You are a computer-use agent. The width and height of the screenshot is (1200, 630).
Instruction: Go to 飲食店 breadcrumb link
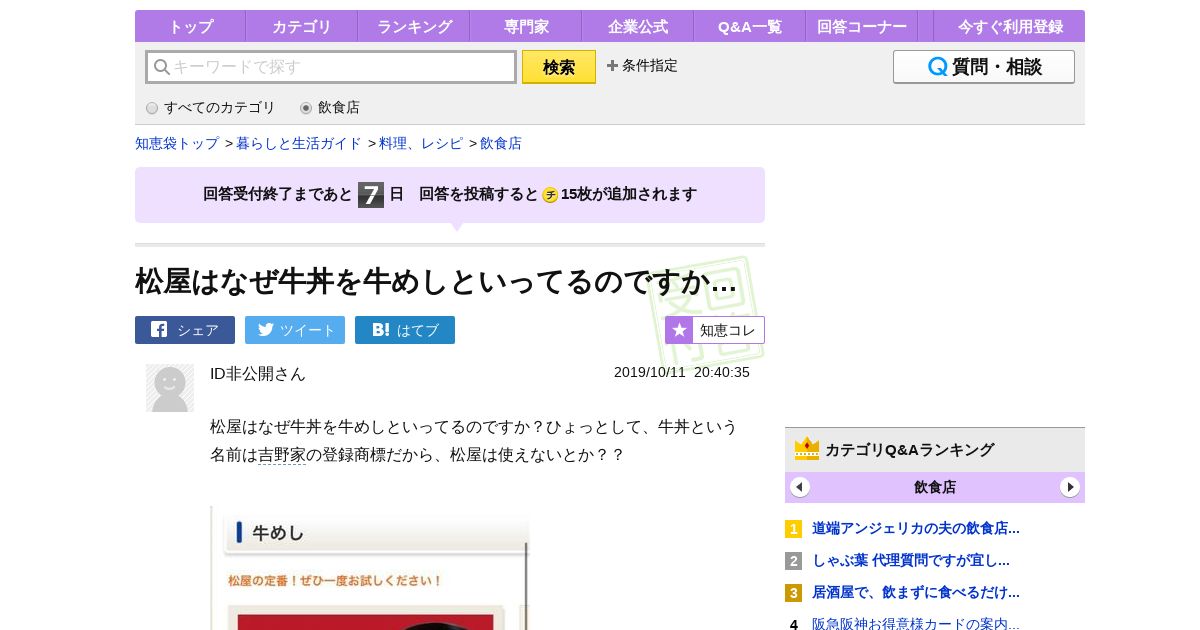501,143
